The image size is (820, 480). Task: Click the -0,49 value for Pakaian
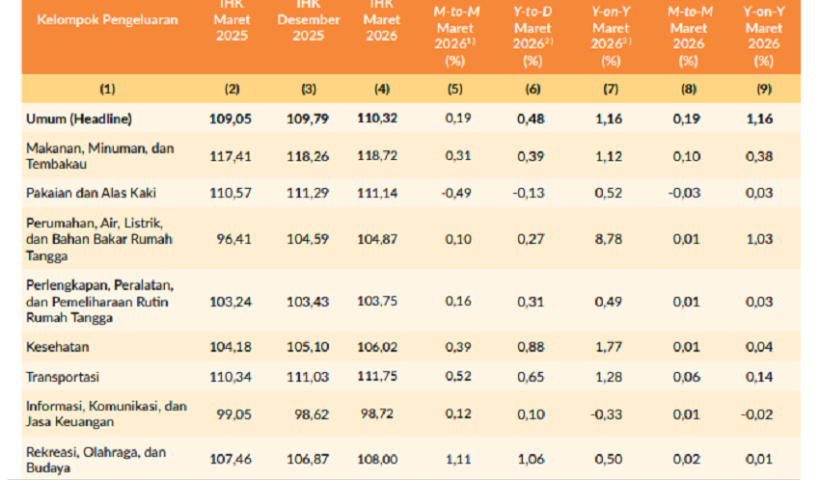click(x=457, y=191)
